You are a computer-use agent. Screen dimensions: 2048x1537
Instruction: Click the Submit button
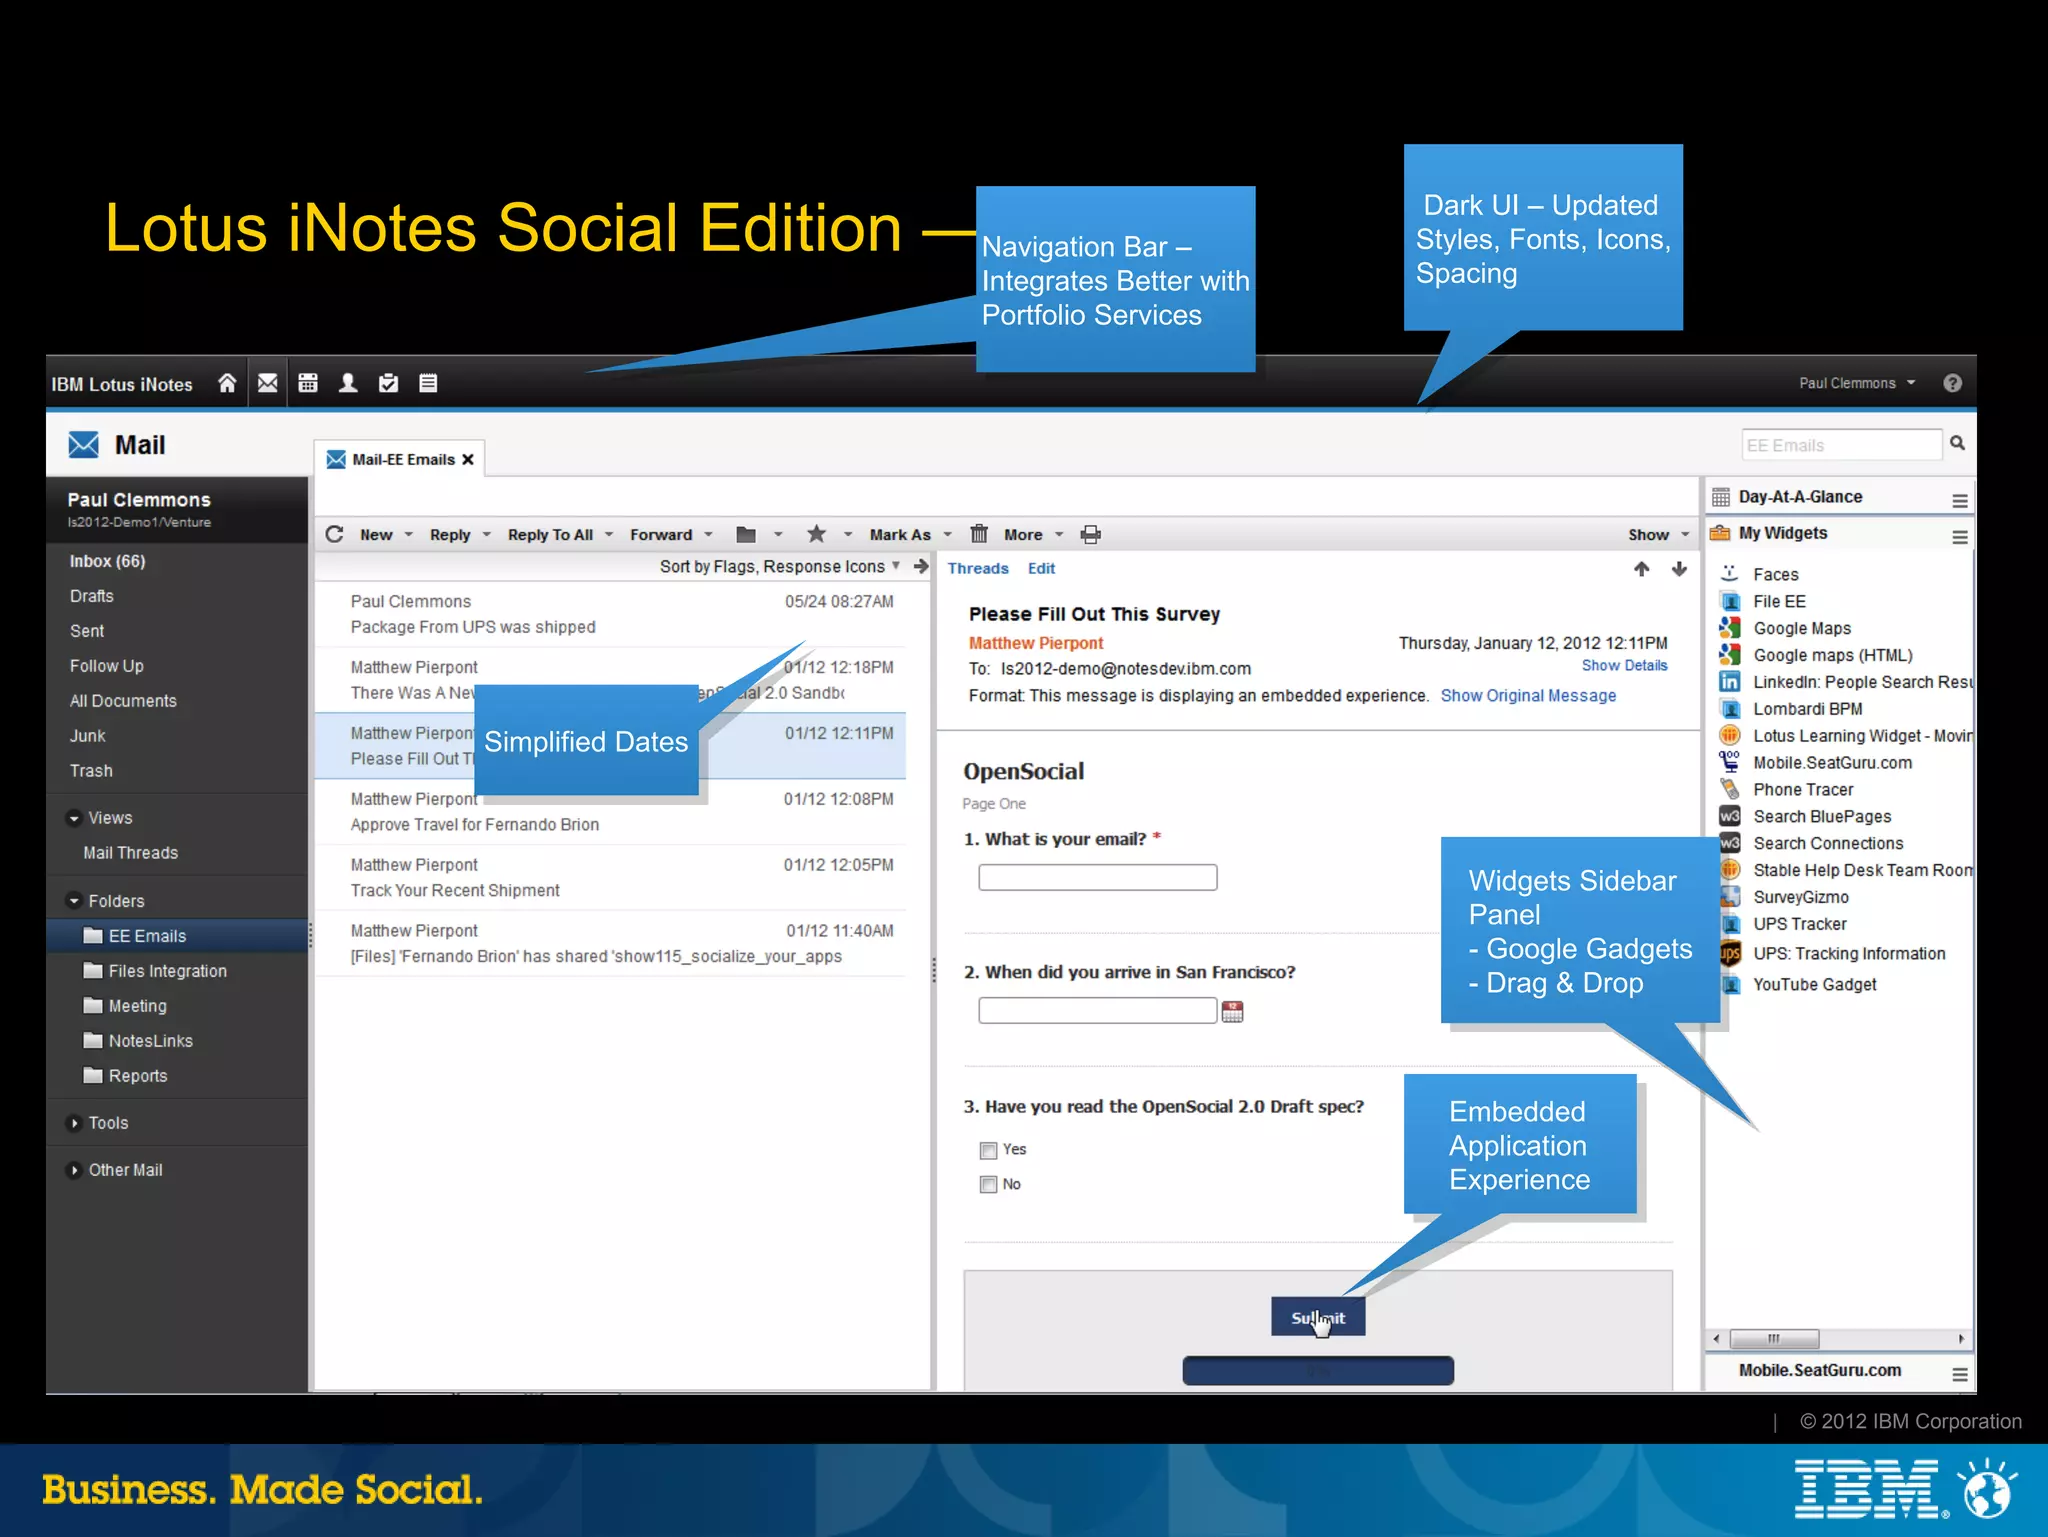(1318, 1317)
